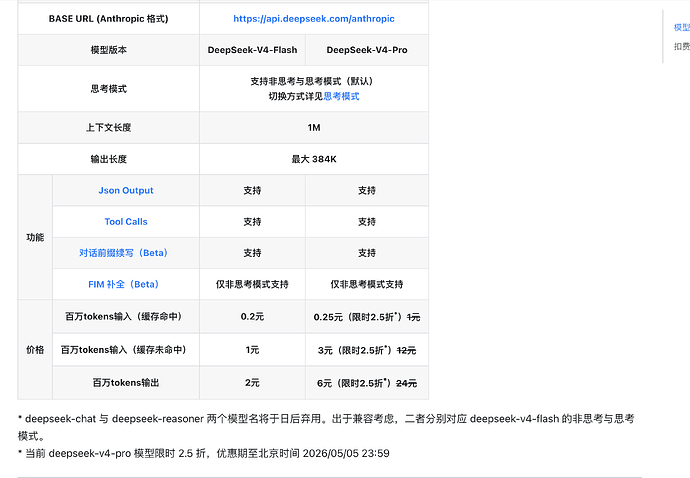The width and height of the screenshot is (690, 478).
Task: Click 仅非思考模式支持 in the Pro column
Action: [367, 284]
